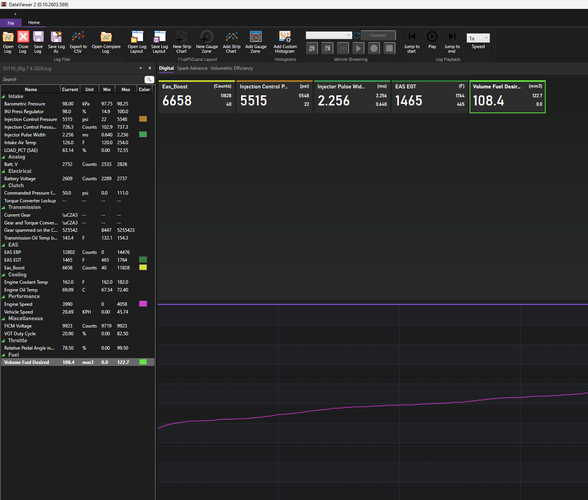Save the current log layout

pos(159,42)
